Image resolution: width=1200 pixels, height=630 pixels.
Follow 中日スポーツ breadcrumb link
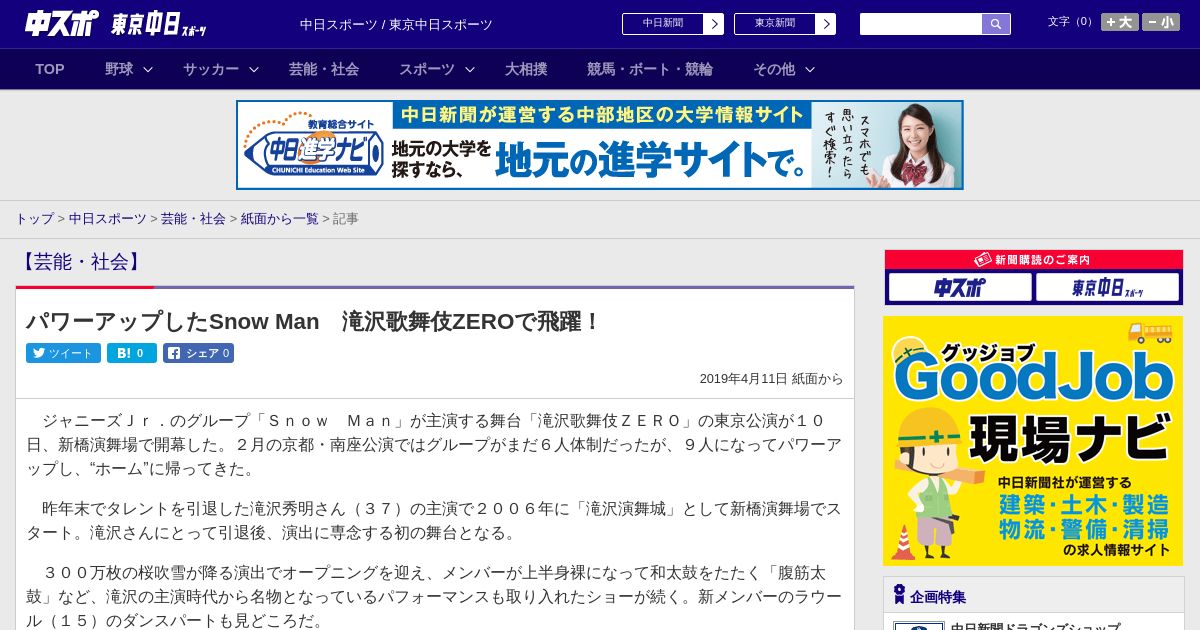(x=107, y=218)
